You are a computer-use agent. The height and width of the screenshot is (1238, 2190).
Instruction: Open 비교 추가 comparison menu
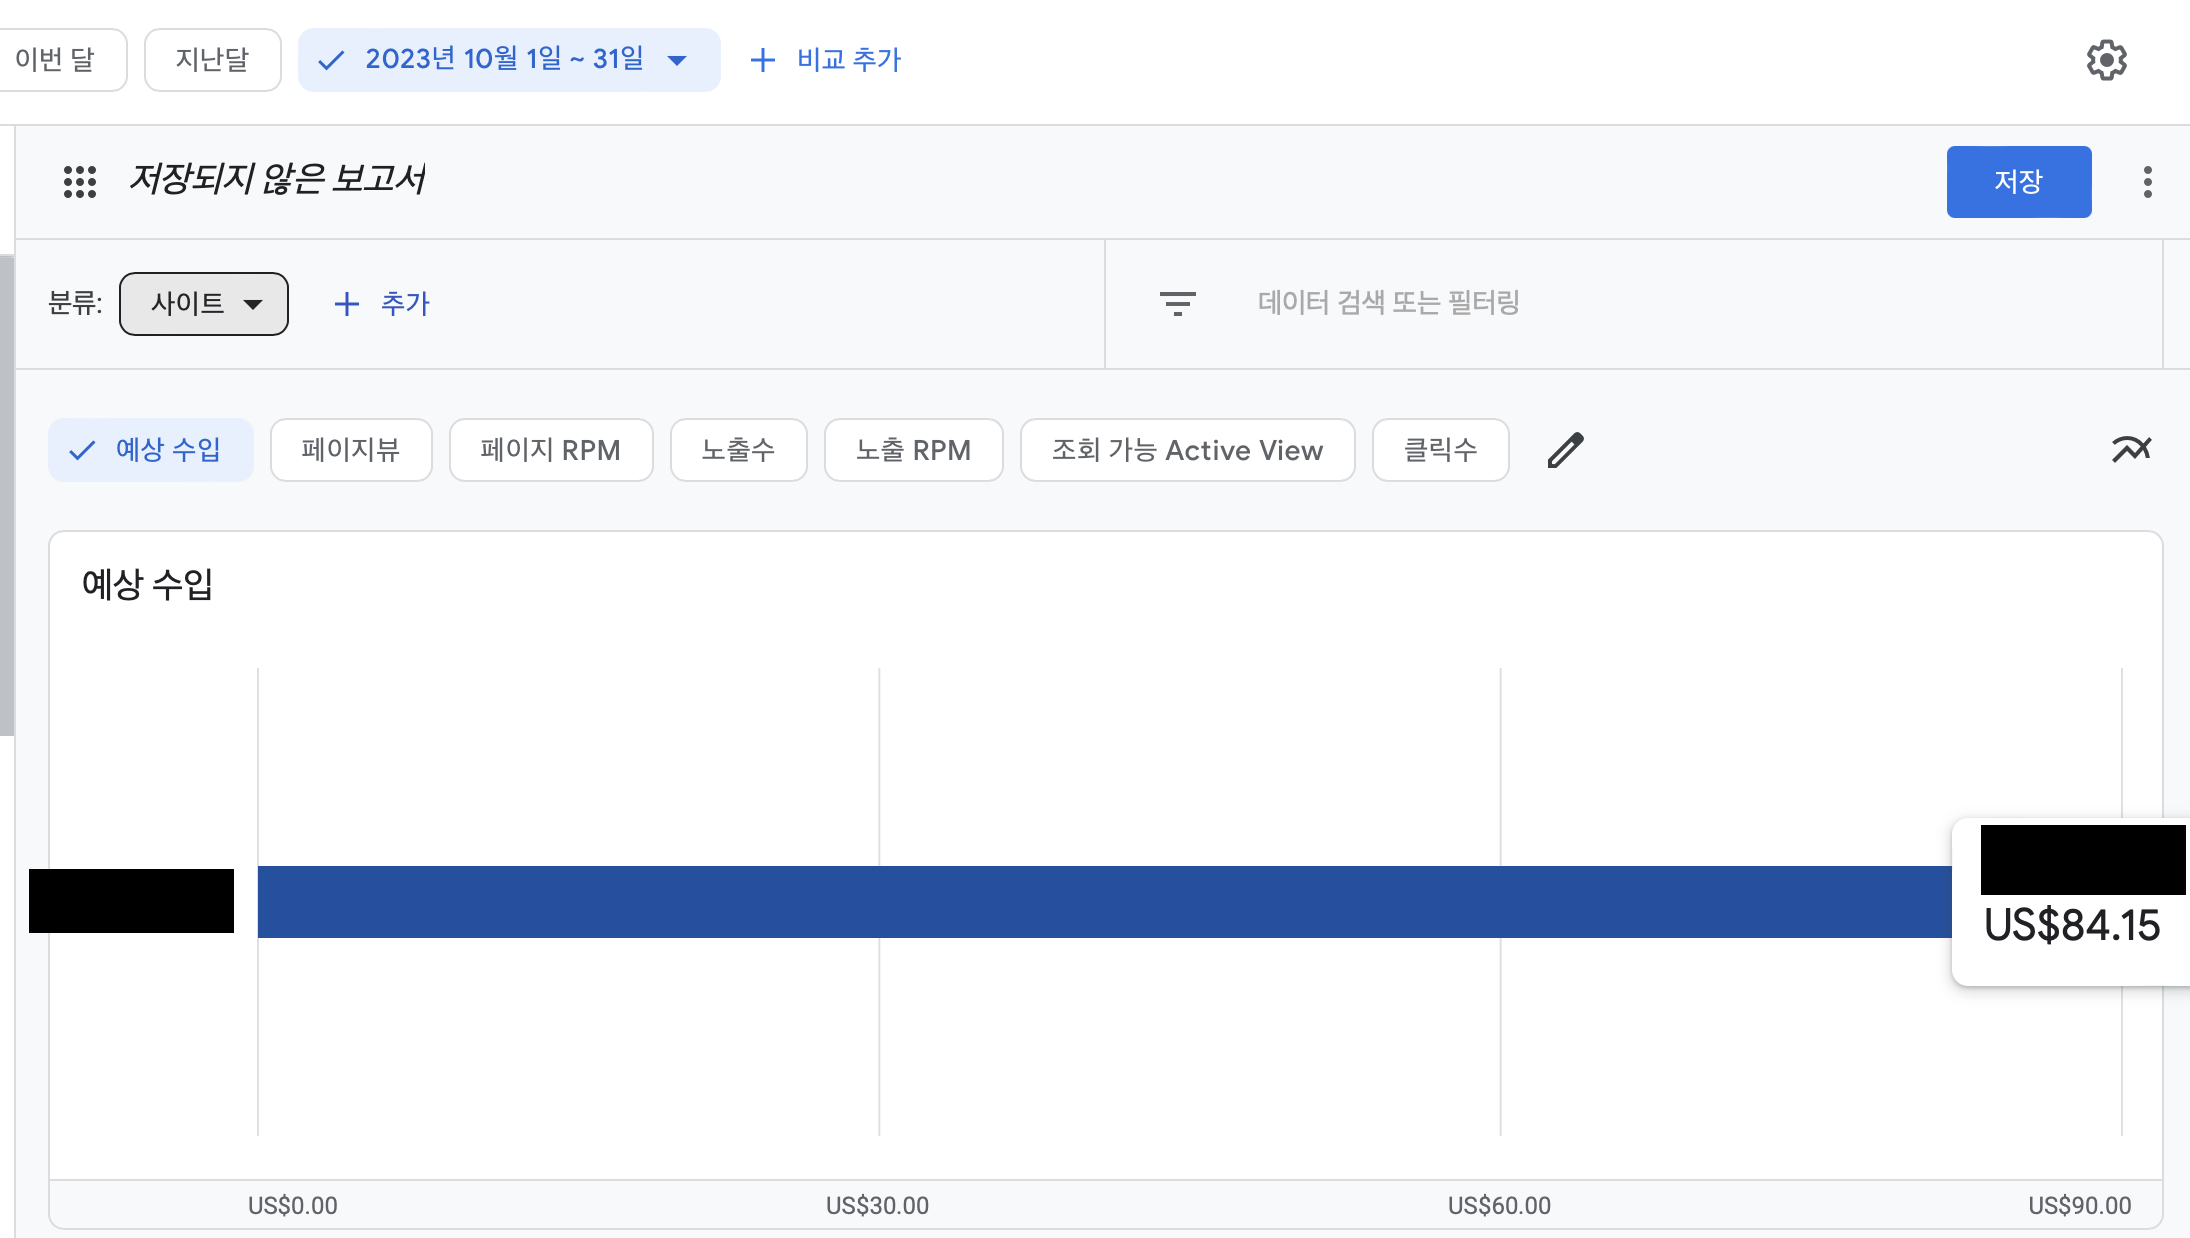coord(824,60)
